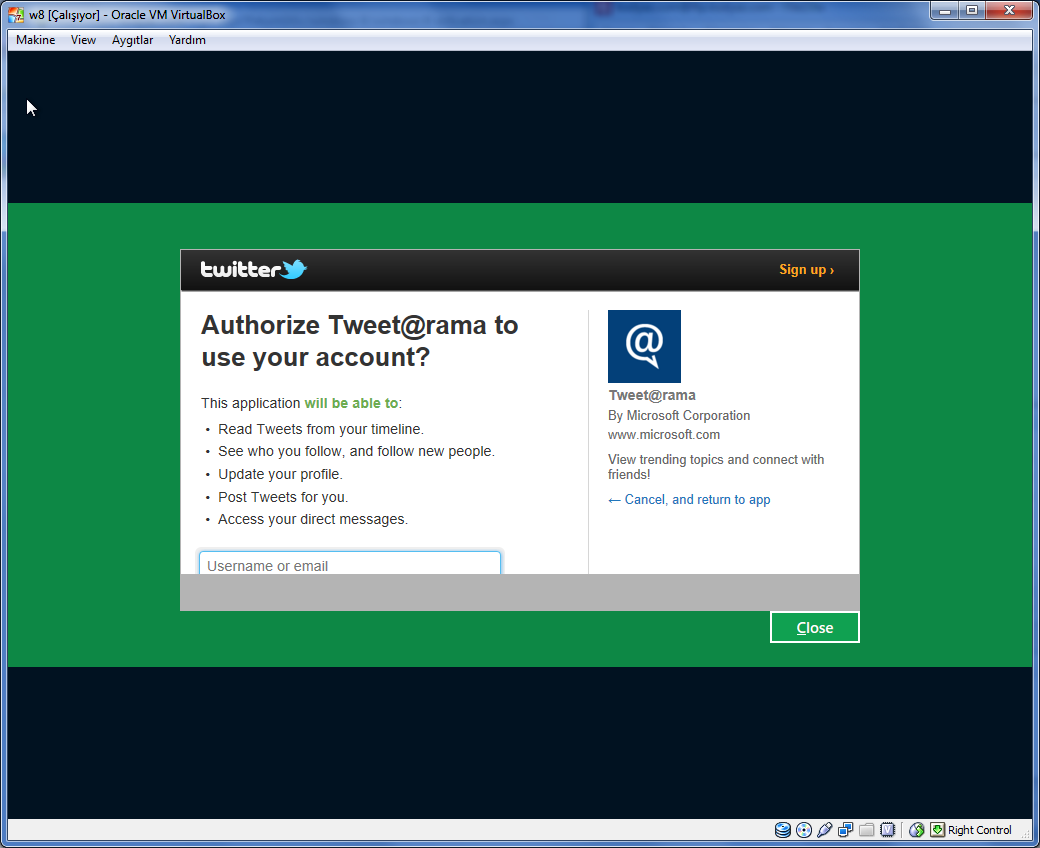Open the Makine menu
Screen dimensions: 1040x848
coord(36,40)
